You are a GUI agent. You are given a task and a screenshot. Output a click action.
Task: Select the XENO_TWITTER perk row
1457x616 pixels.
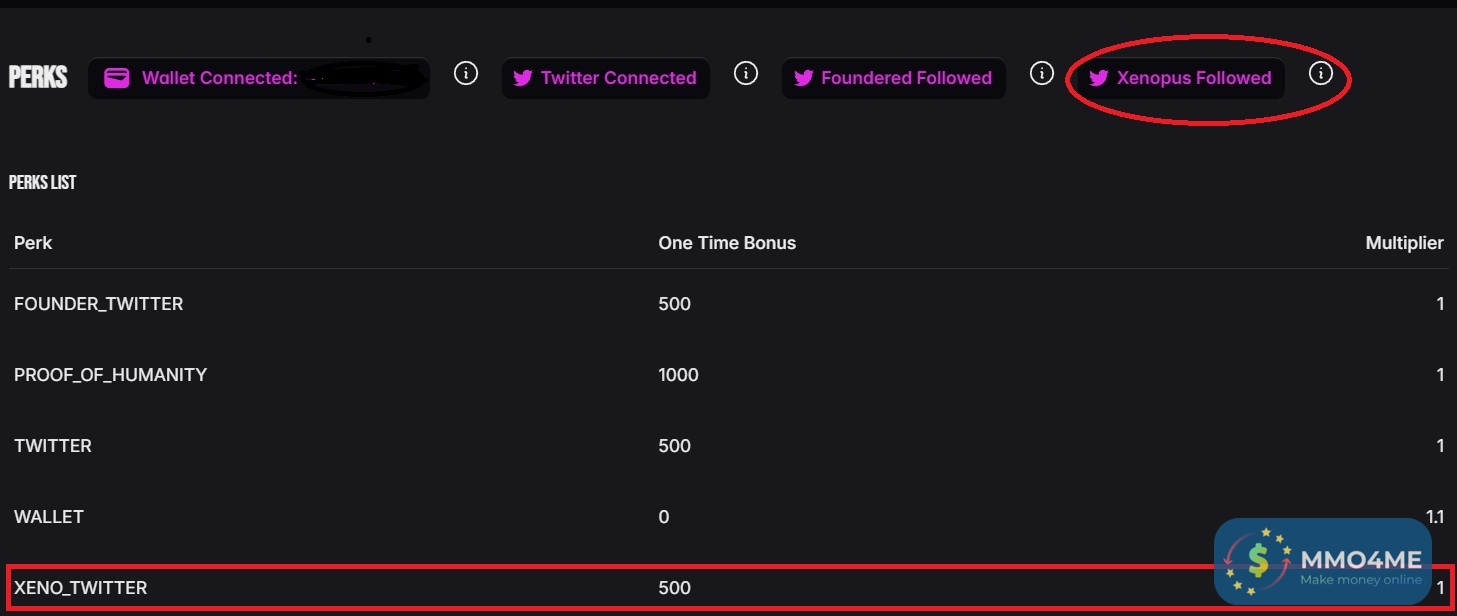pos(80,588)
